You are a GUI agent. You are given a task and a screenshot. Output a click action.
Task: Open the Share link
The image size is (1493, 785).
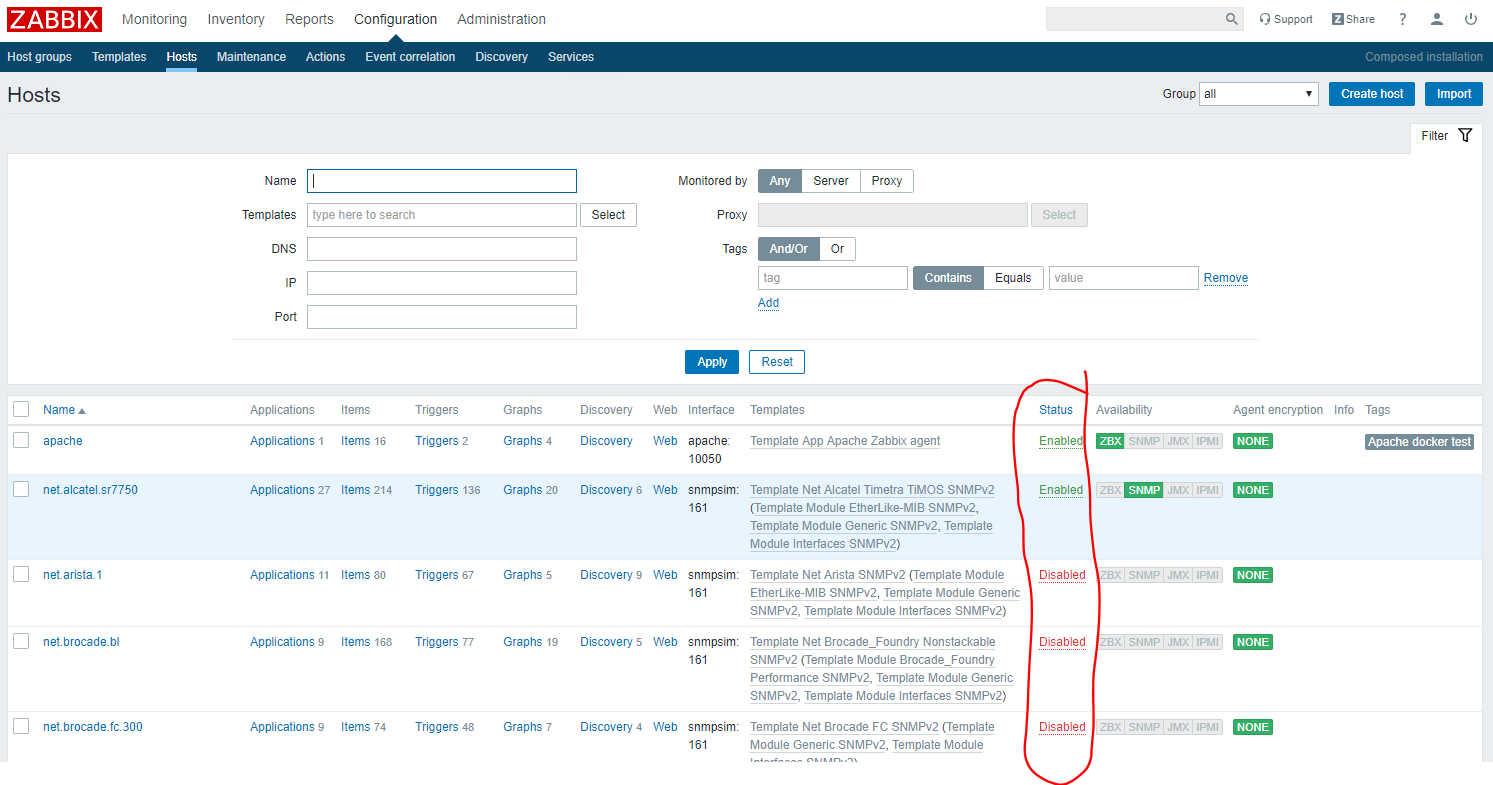click(1353, 19)
